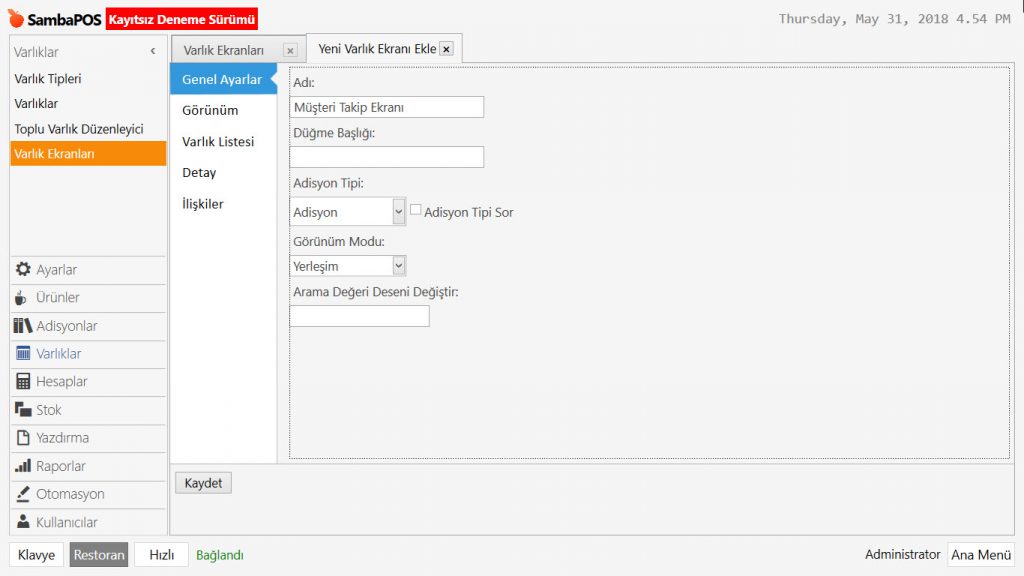Expand the Adisyon Tipi dropdown
This screenshot has height=576, width=1024.
(399, 212)
